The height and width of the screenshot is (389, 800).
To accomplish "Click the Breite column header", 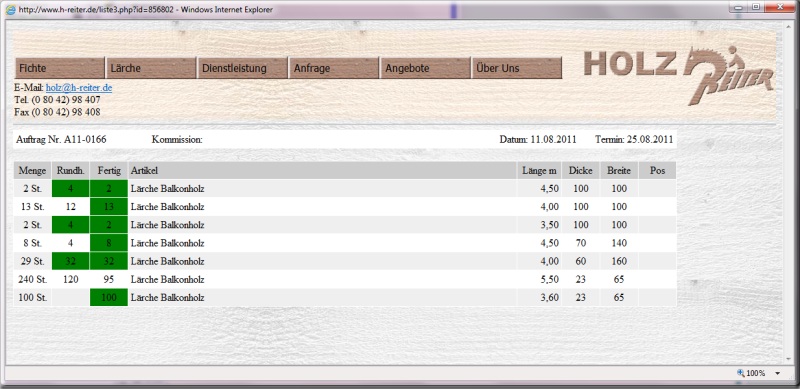I will [619, 171].
